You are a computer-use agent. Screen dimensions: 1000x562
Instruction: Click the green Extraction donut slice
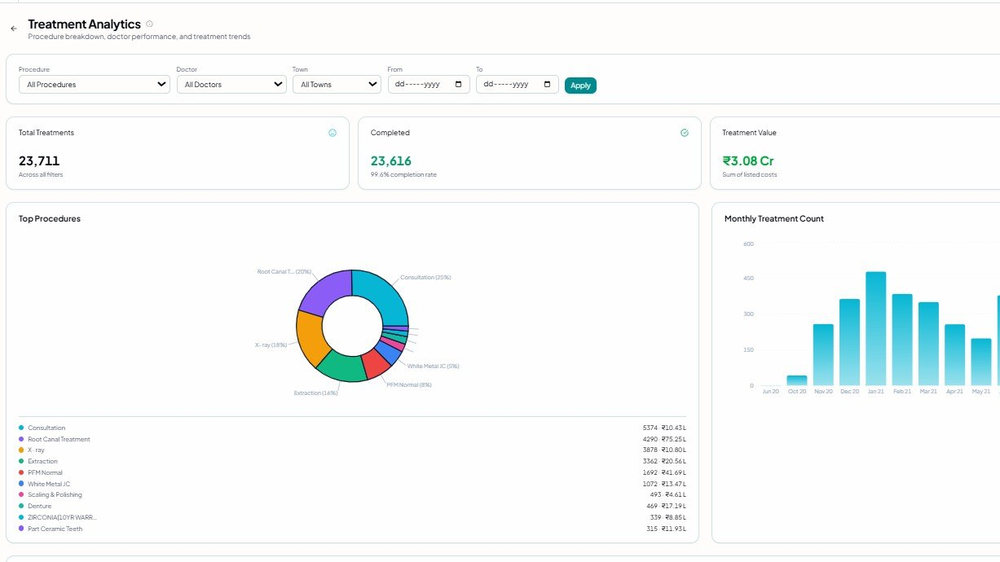tap(342, 368)
